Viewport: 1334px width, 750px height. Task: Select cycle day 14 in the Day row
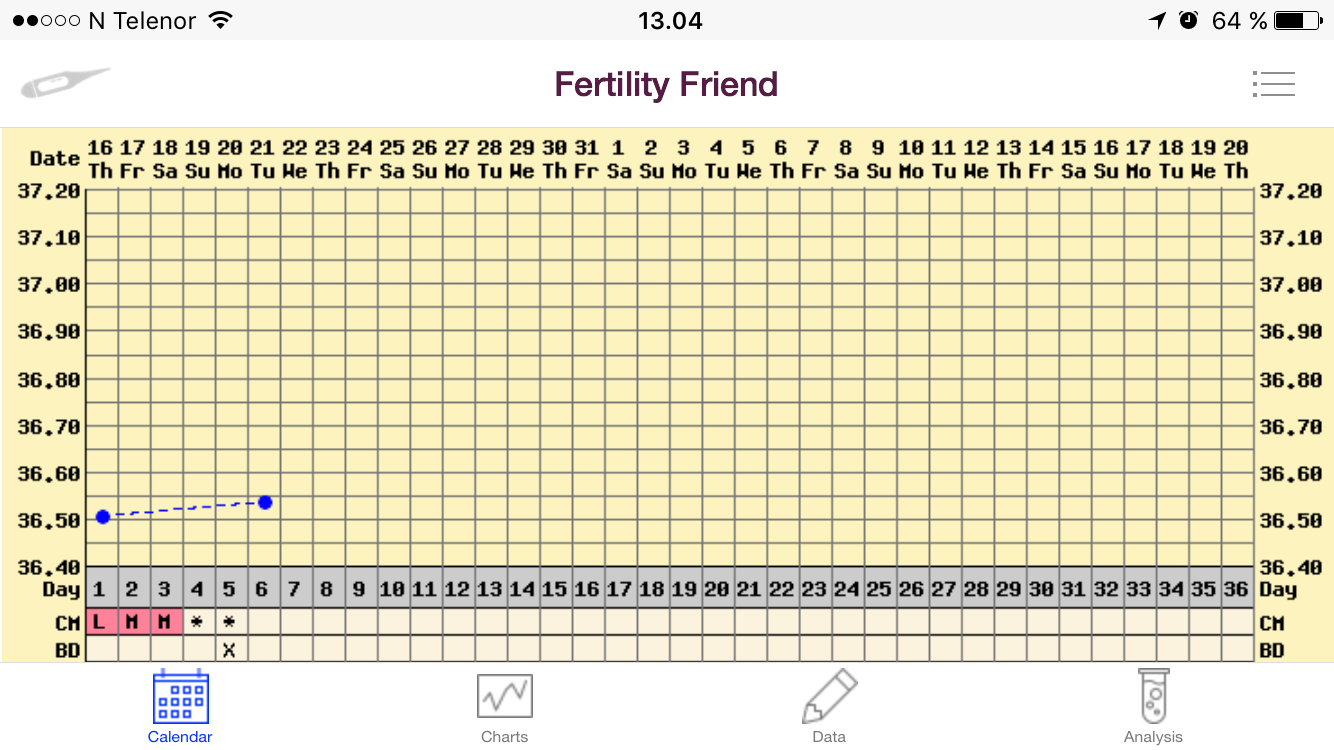point(522,590)
